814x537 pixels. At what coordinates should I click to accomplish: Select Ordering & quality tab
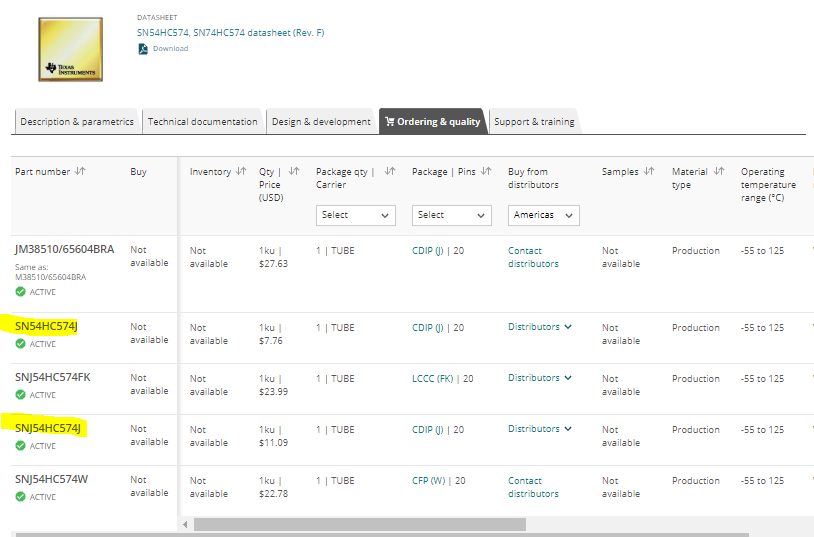pos(433,122)
